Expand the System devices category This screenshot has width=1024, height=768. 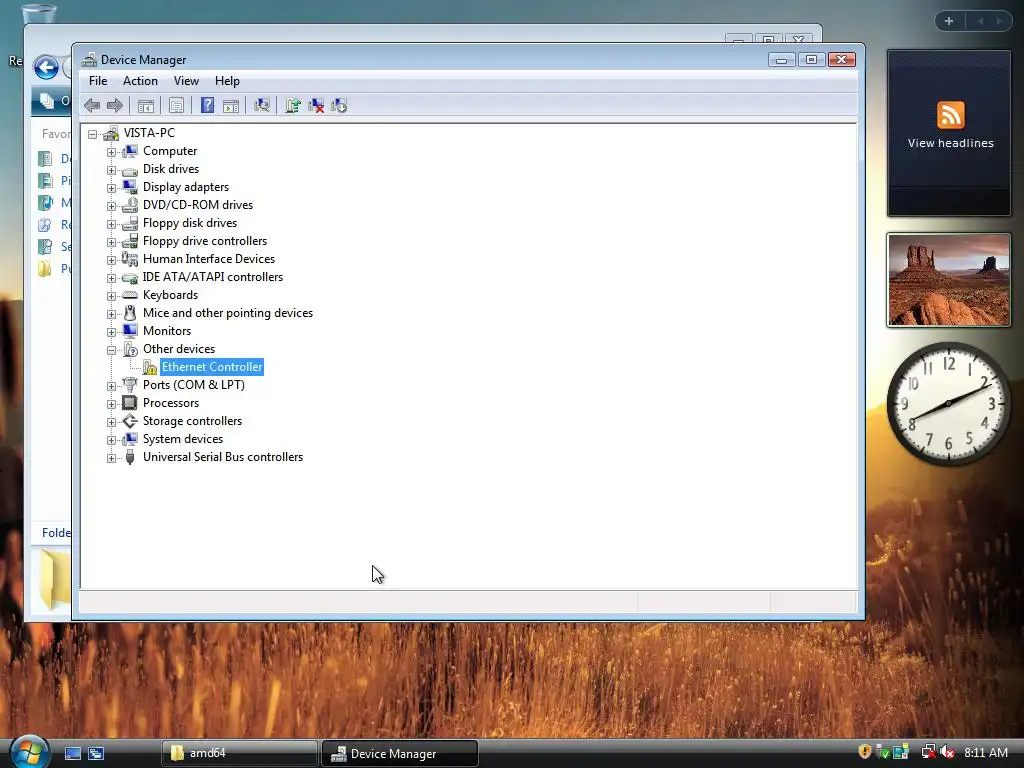[112, 440]
